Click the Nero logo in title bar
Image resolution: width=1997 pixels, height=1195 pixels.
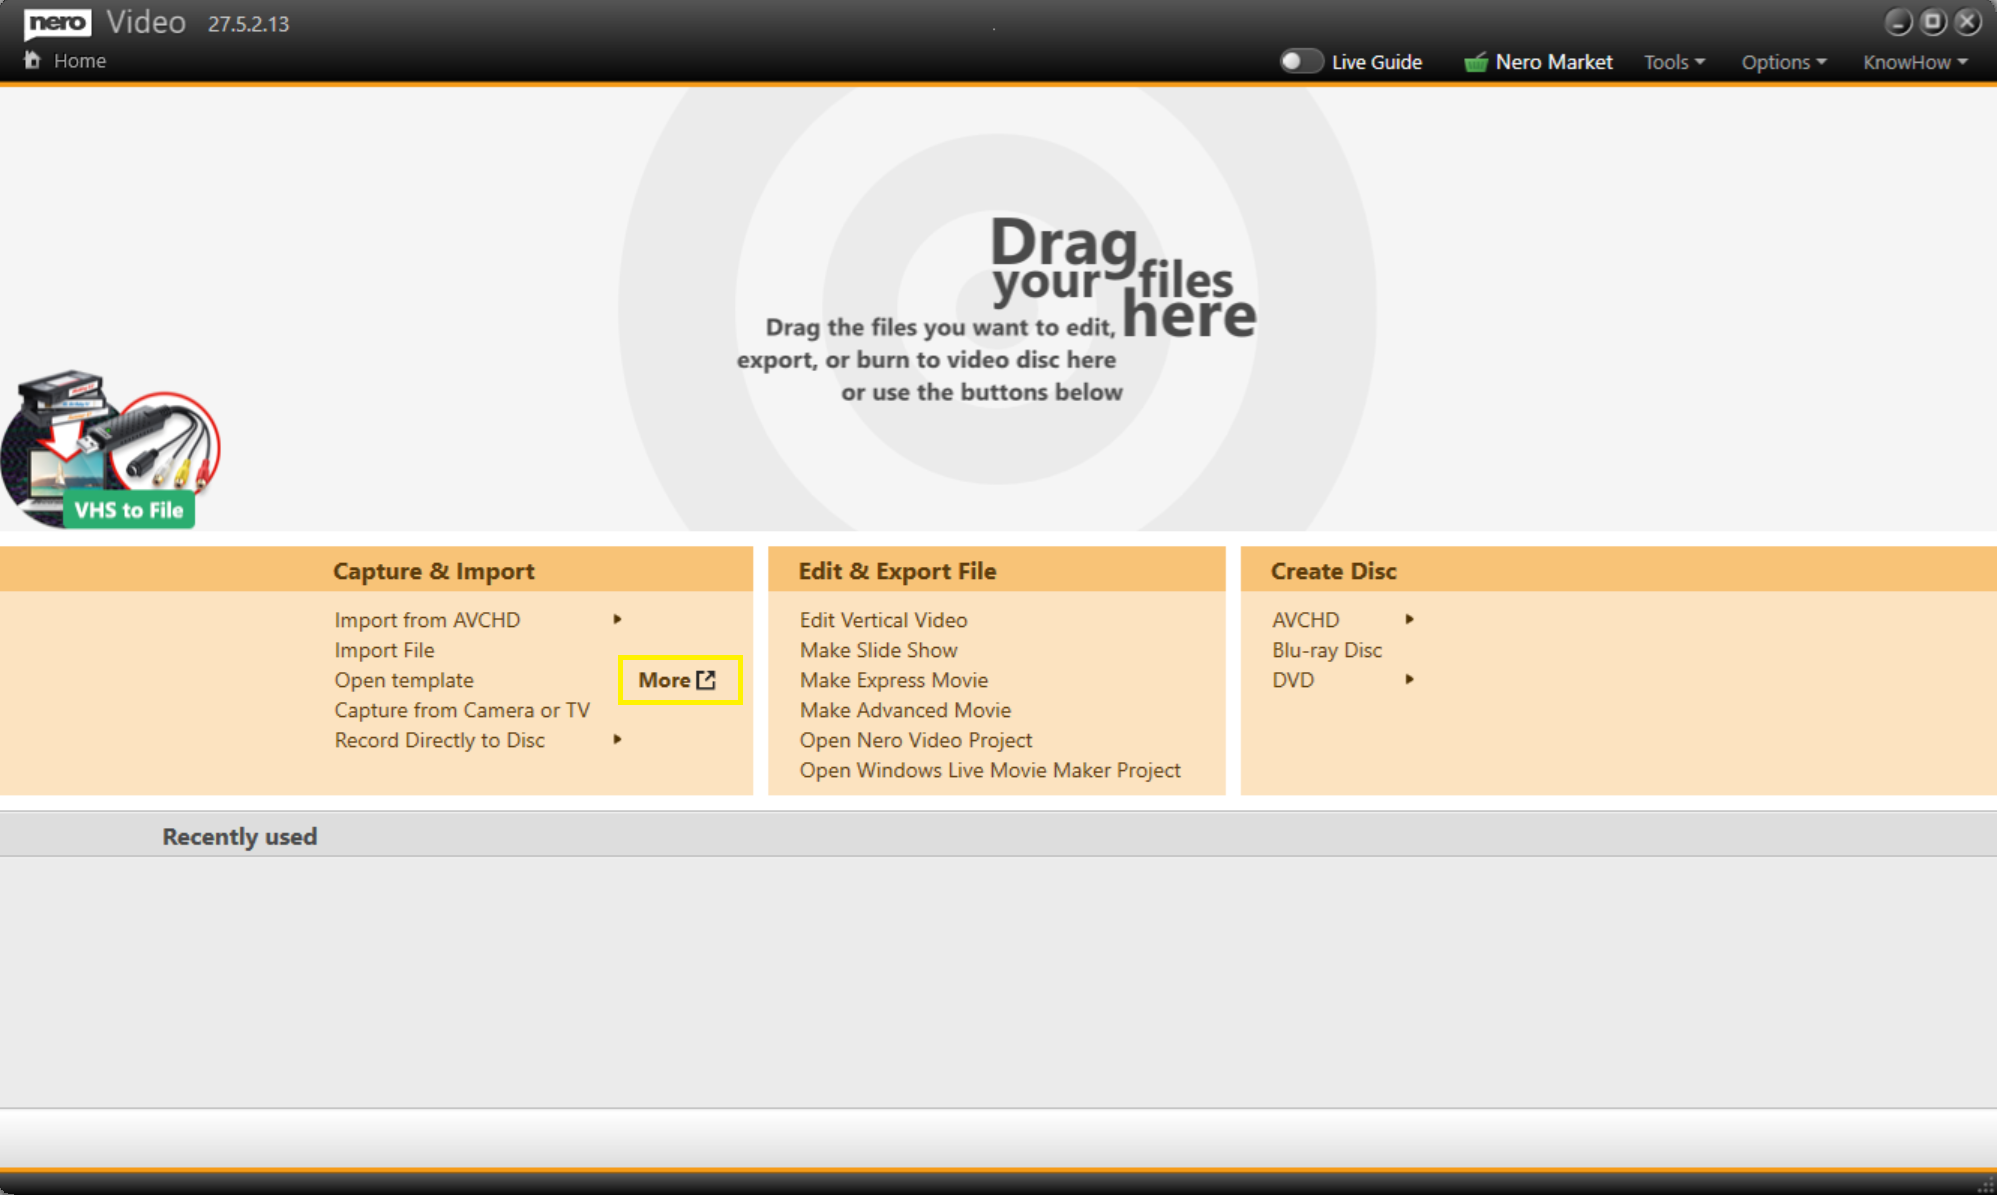click(x=57, y=22)
